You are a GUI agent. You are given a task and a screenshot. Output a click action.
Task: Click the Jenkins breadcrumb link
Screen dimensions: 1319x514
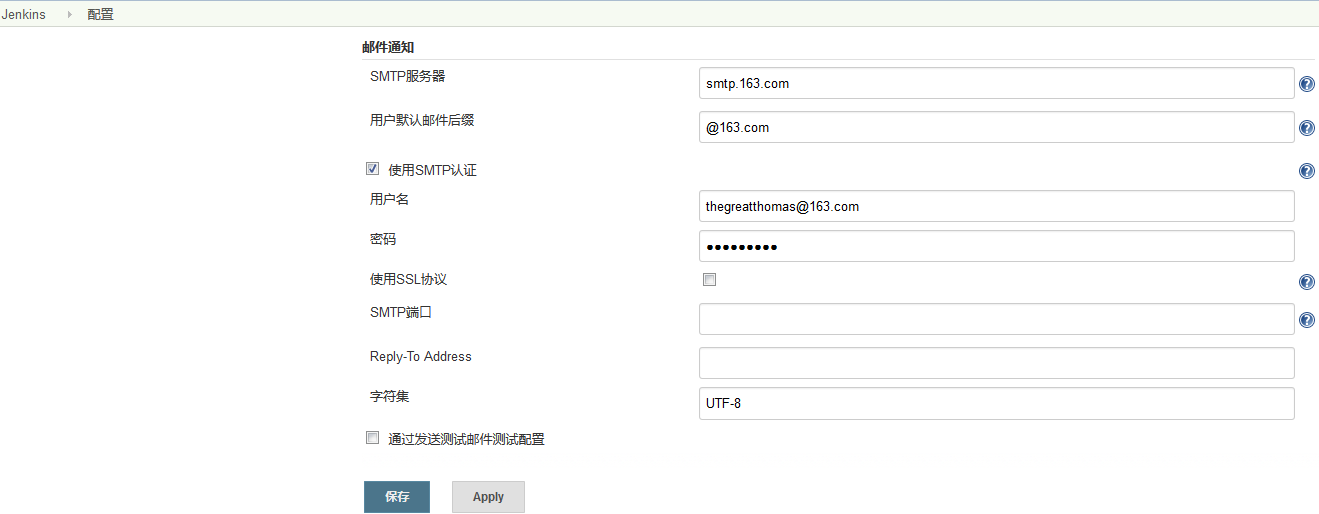(x=24, y=15)
